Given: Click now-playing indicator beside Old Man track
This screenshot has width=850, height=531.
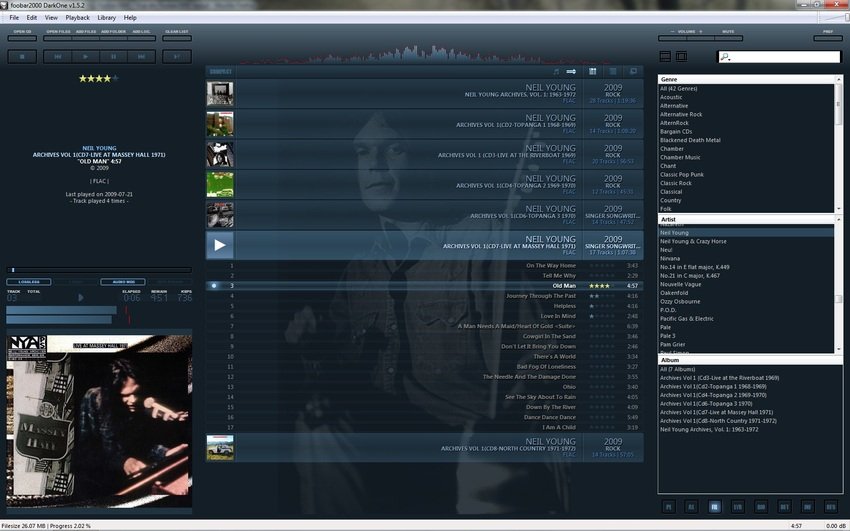Looking at the screenshot, I should [214, 286].
